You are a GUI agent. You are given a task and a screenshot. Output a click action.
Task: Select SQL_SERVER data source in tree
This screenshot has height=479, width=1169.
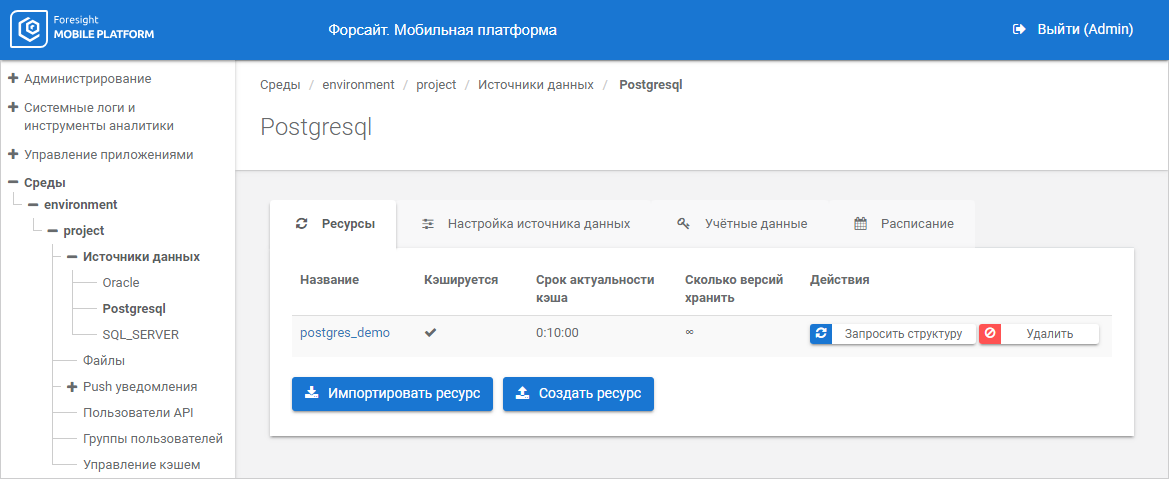[x=141, y=335]
